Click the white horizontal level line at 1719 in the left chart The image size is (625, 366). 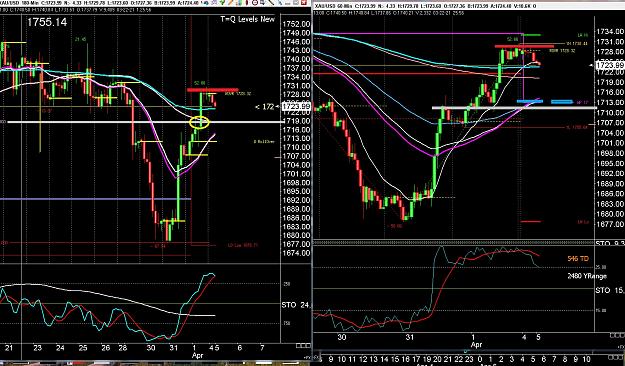[143, 122]
